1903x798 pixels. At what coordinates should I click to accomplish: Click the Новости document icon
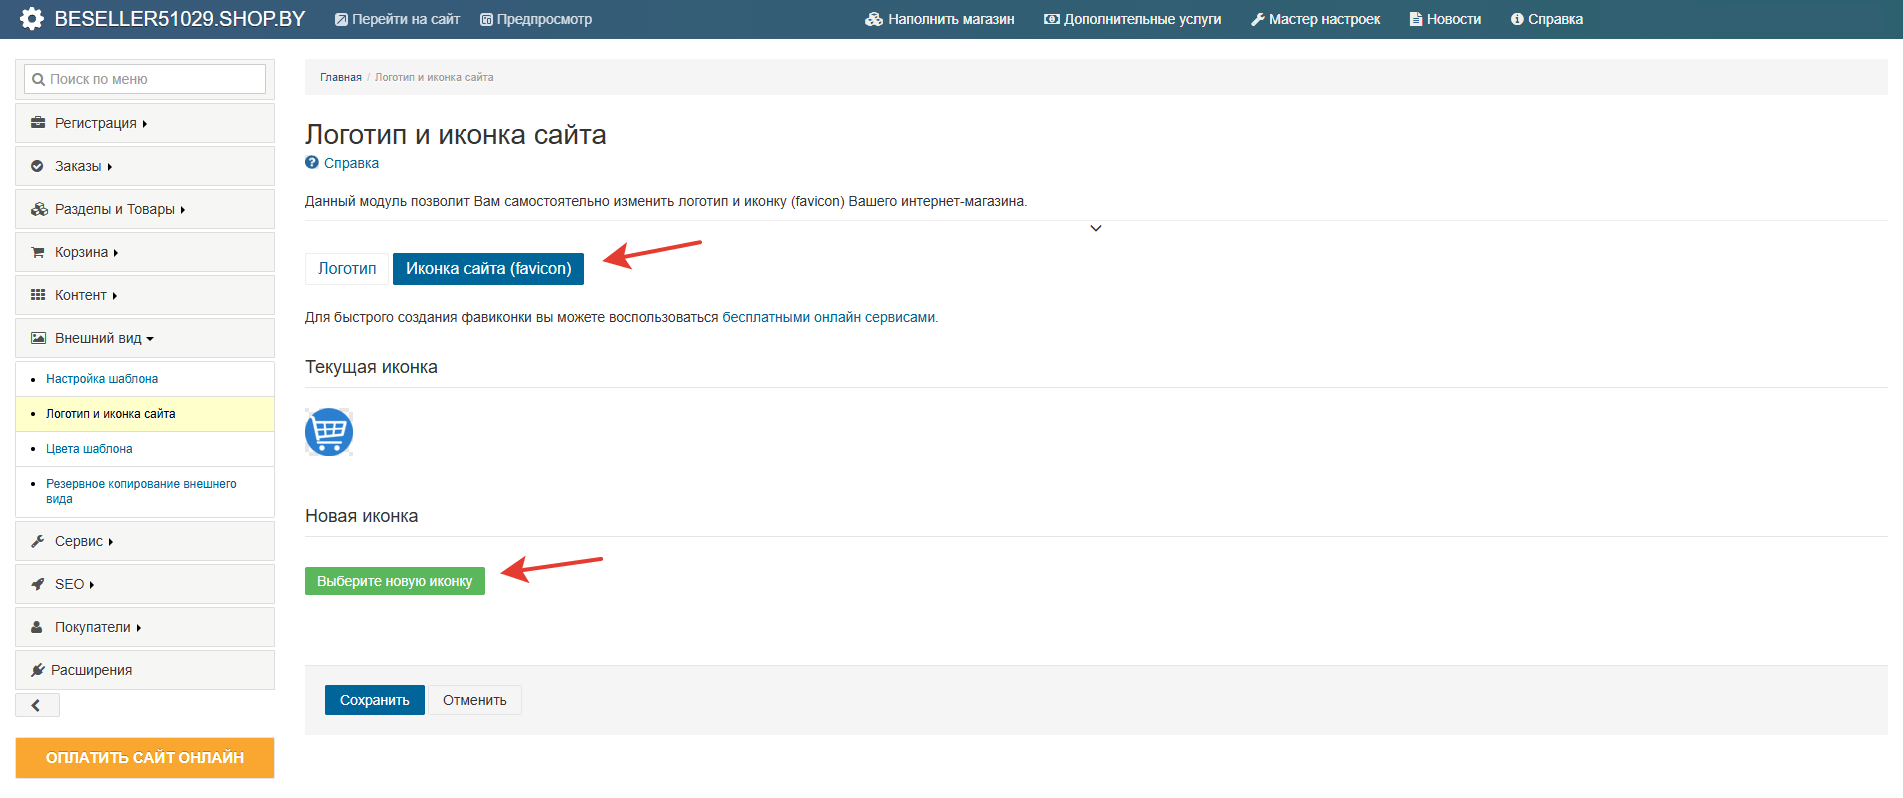[x=1416, y=19]
